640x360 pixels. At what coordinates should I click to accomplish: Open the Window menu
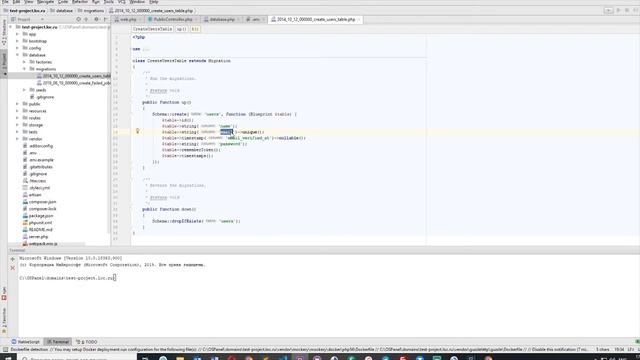click(137, 2)
